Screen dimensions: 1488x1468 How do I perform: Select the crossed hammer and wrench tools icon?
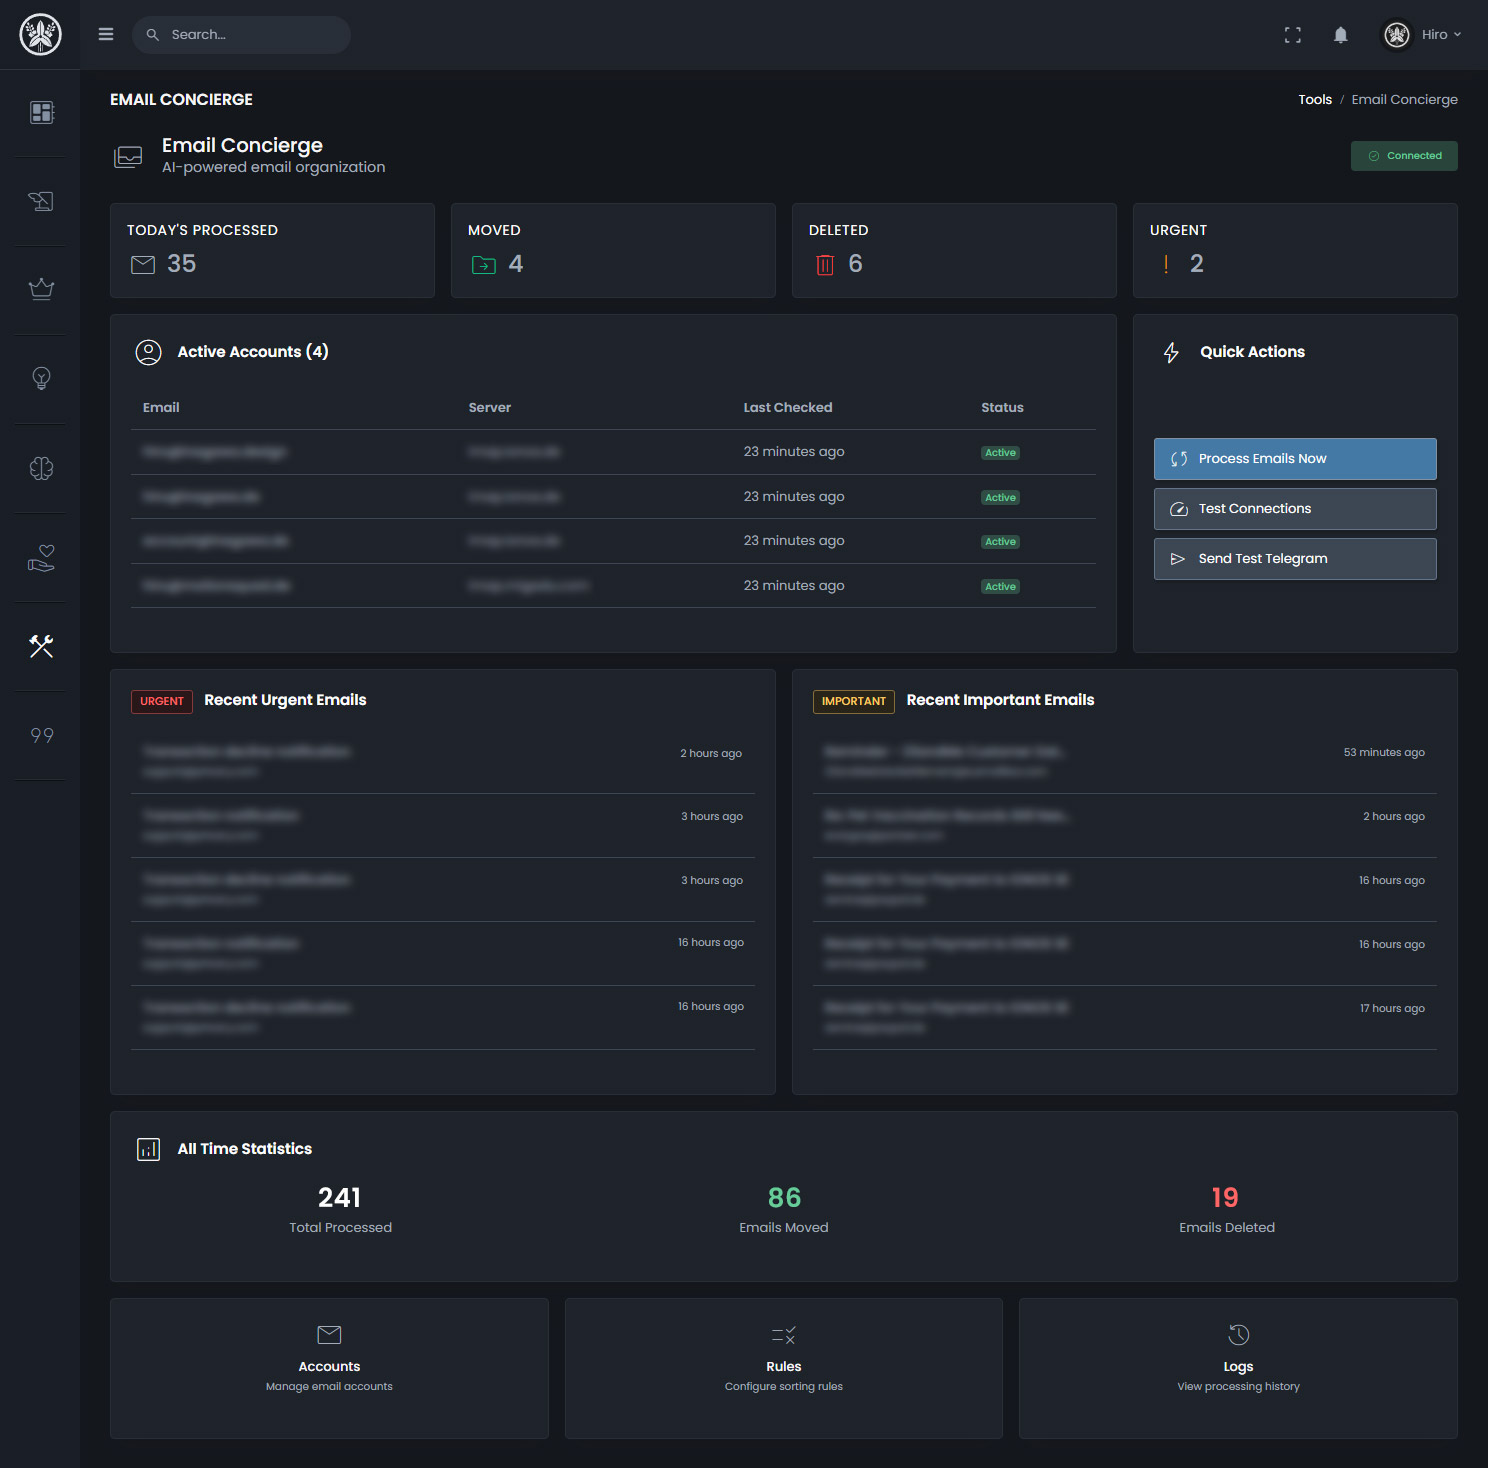click(40, 647)
